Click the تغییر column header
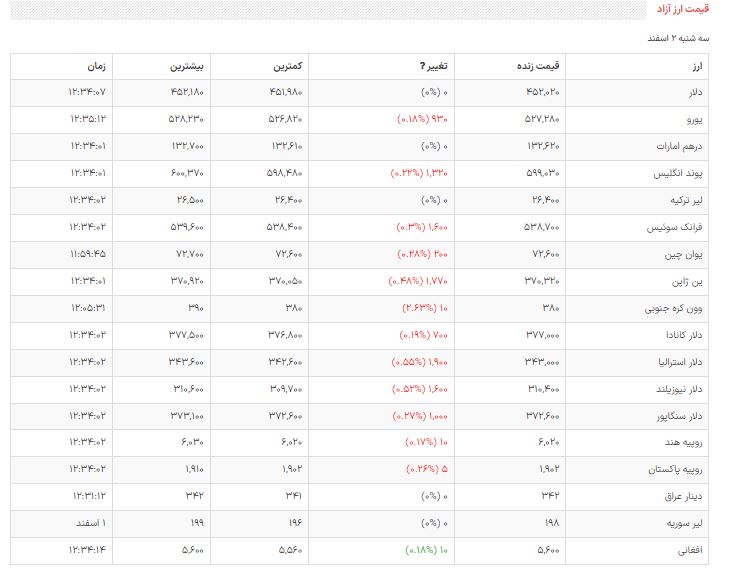Screen dimensions: 749x570 coord(434,66)
